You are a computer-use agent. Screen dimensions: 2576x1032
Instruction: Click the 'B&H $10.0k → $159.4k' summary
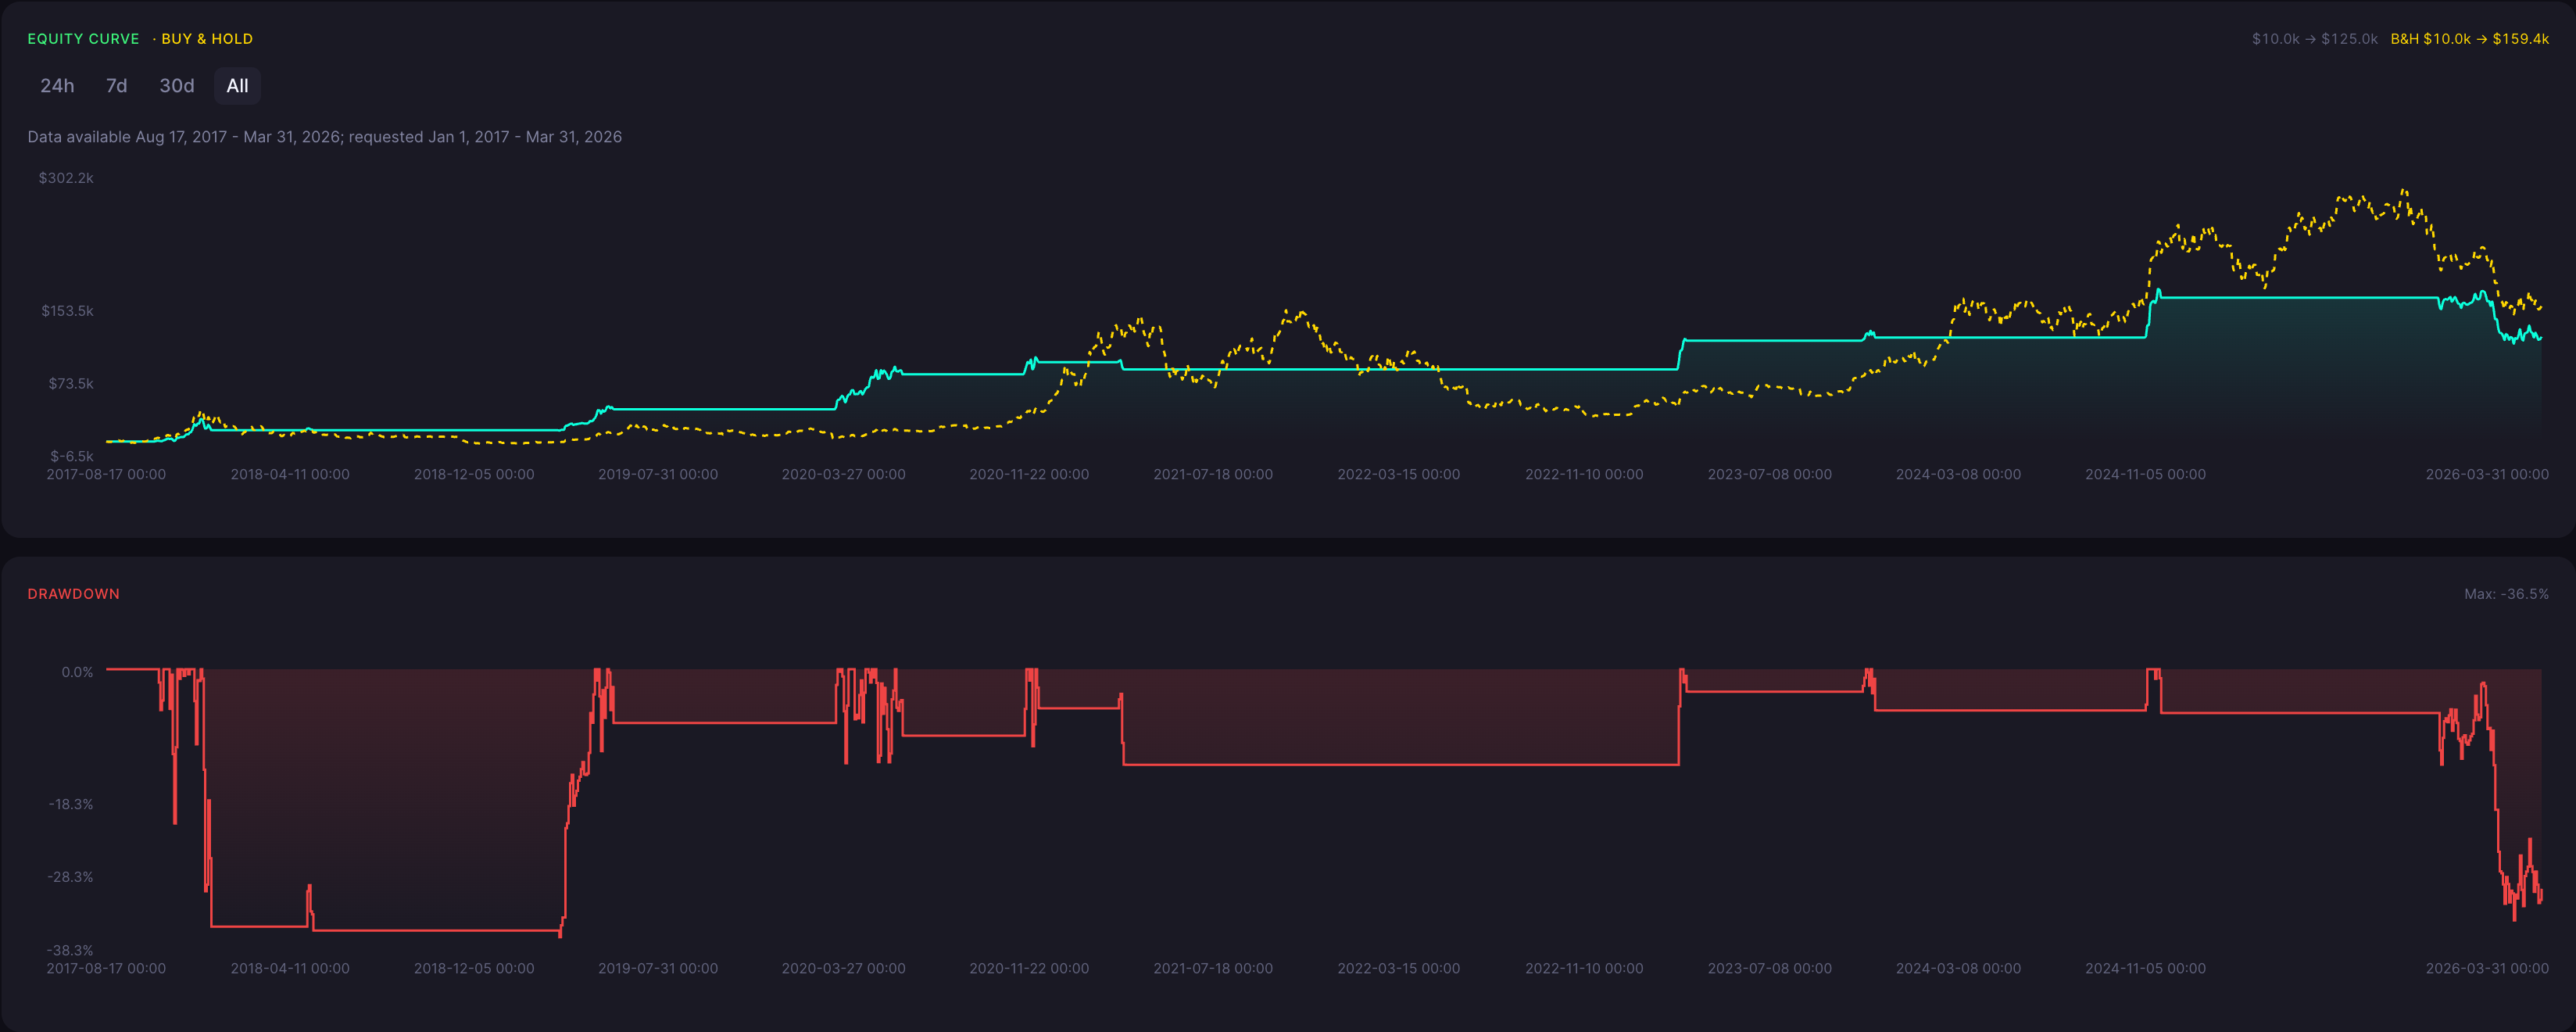2469,39
